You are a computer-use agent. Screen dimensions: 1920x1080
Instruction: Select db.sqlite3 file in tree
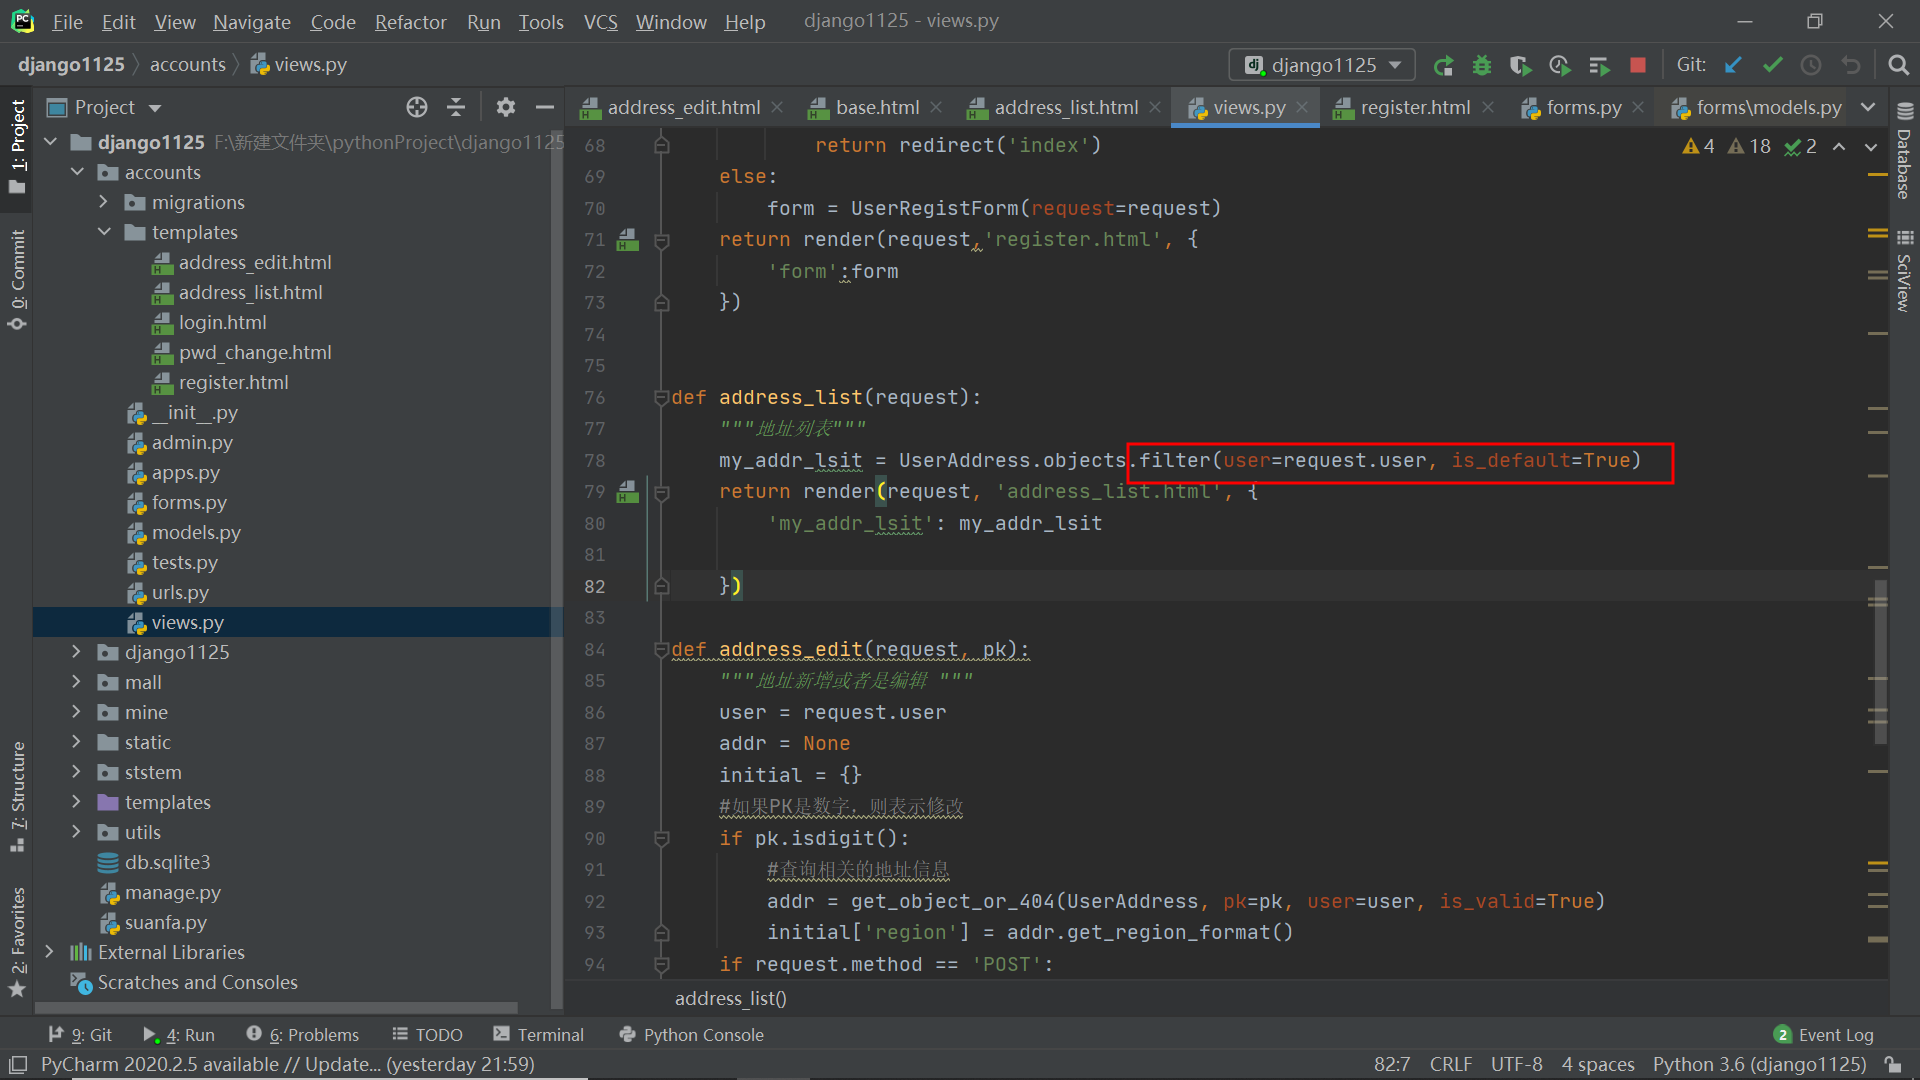point(167,862)
